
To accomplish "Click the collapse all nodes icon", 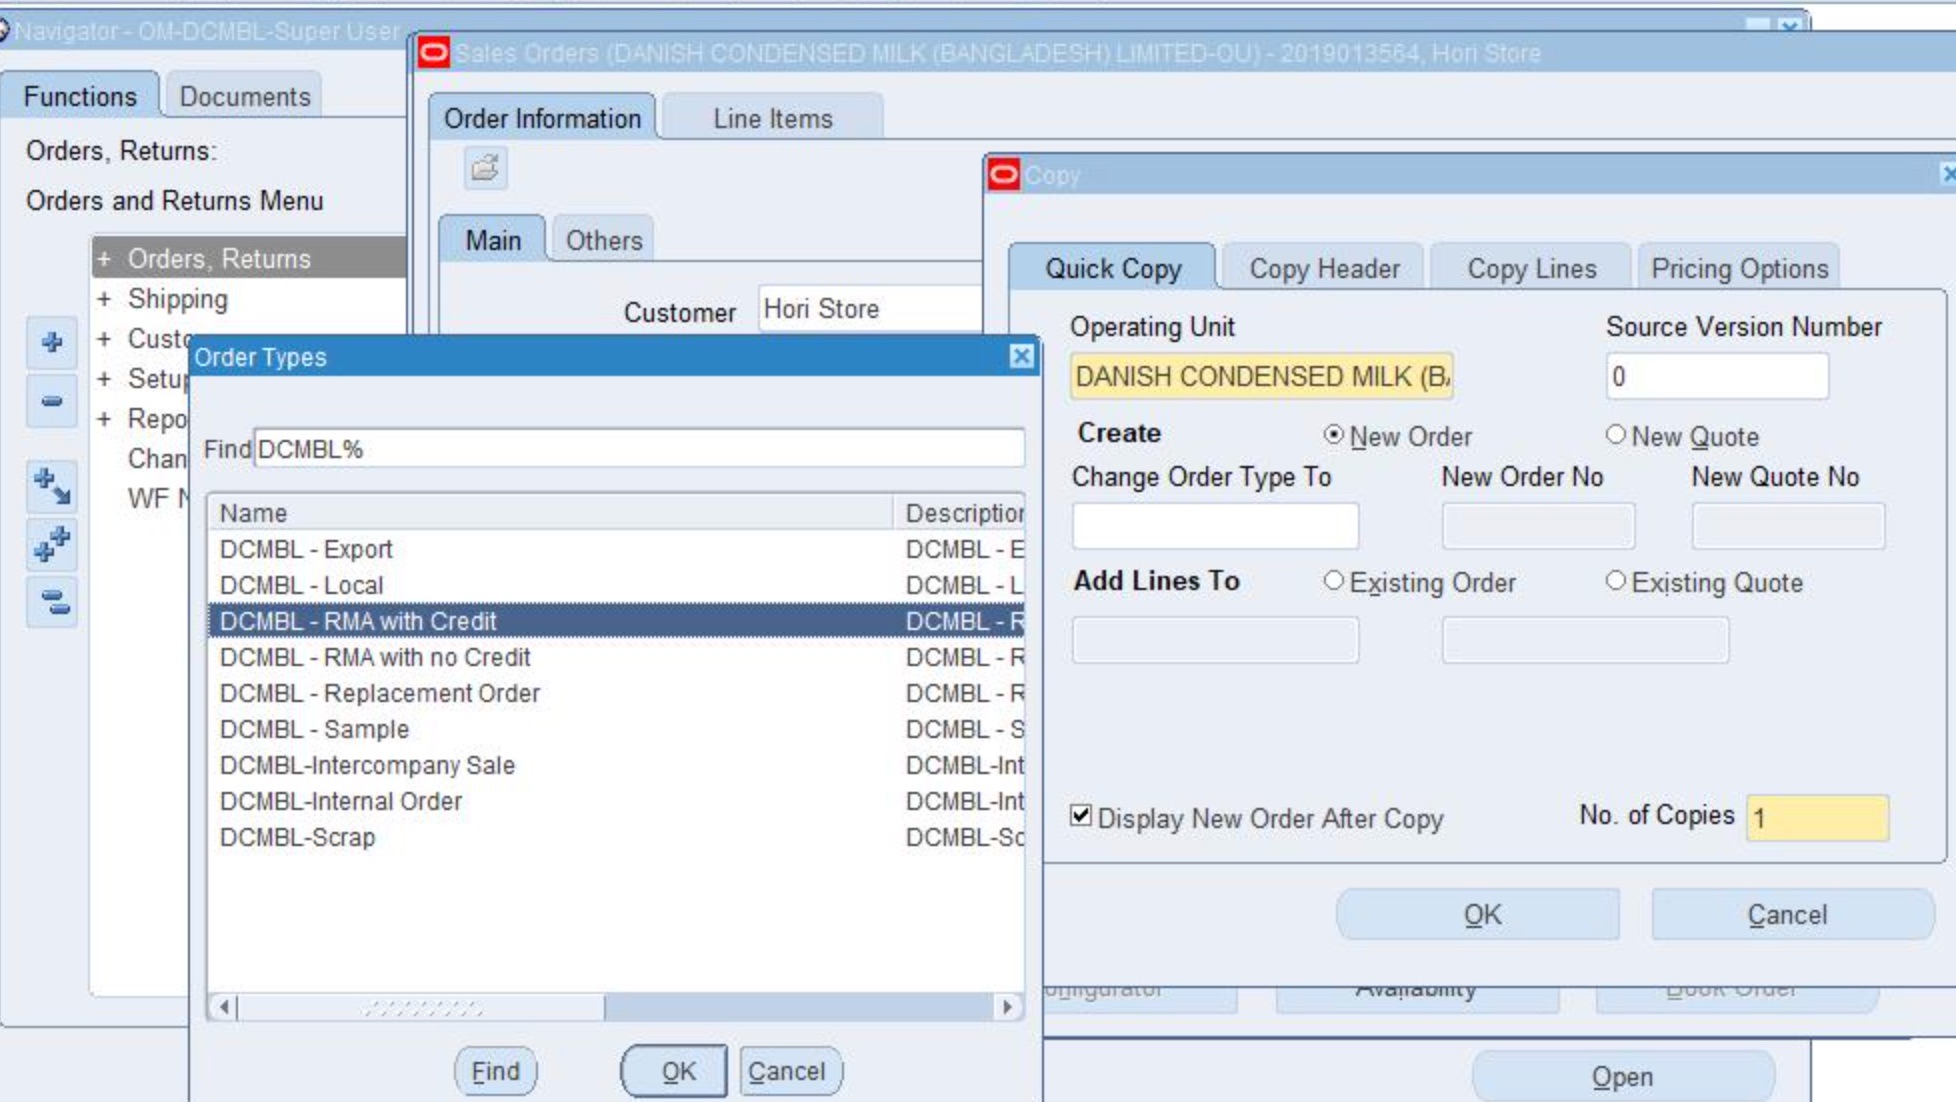I will coord(52,602).
